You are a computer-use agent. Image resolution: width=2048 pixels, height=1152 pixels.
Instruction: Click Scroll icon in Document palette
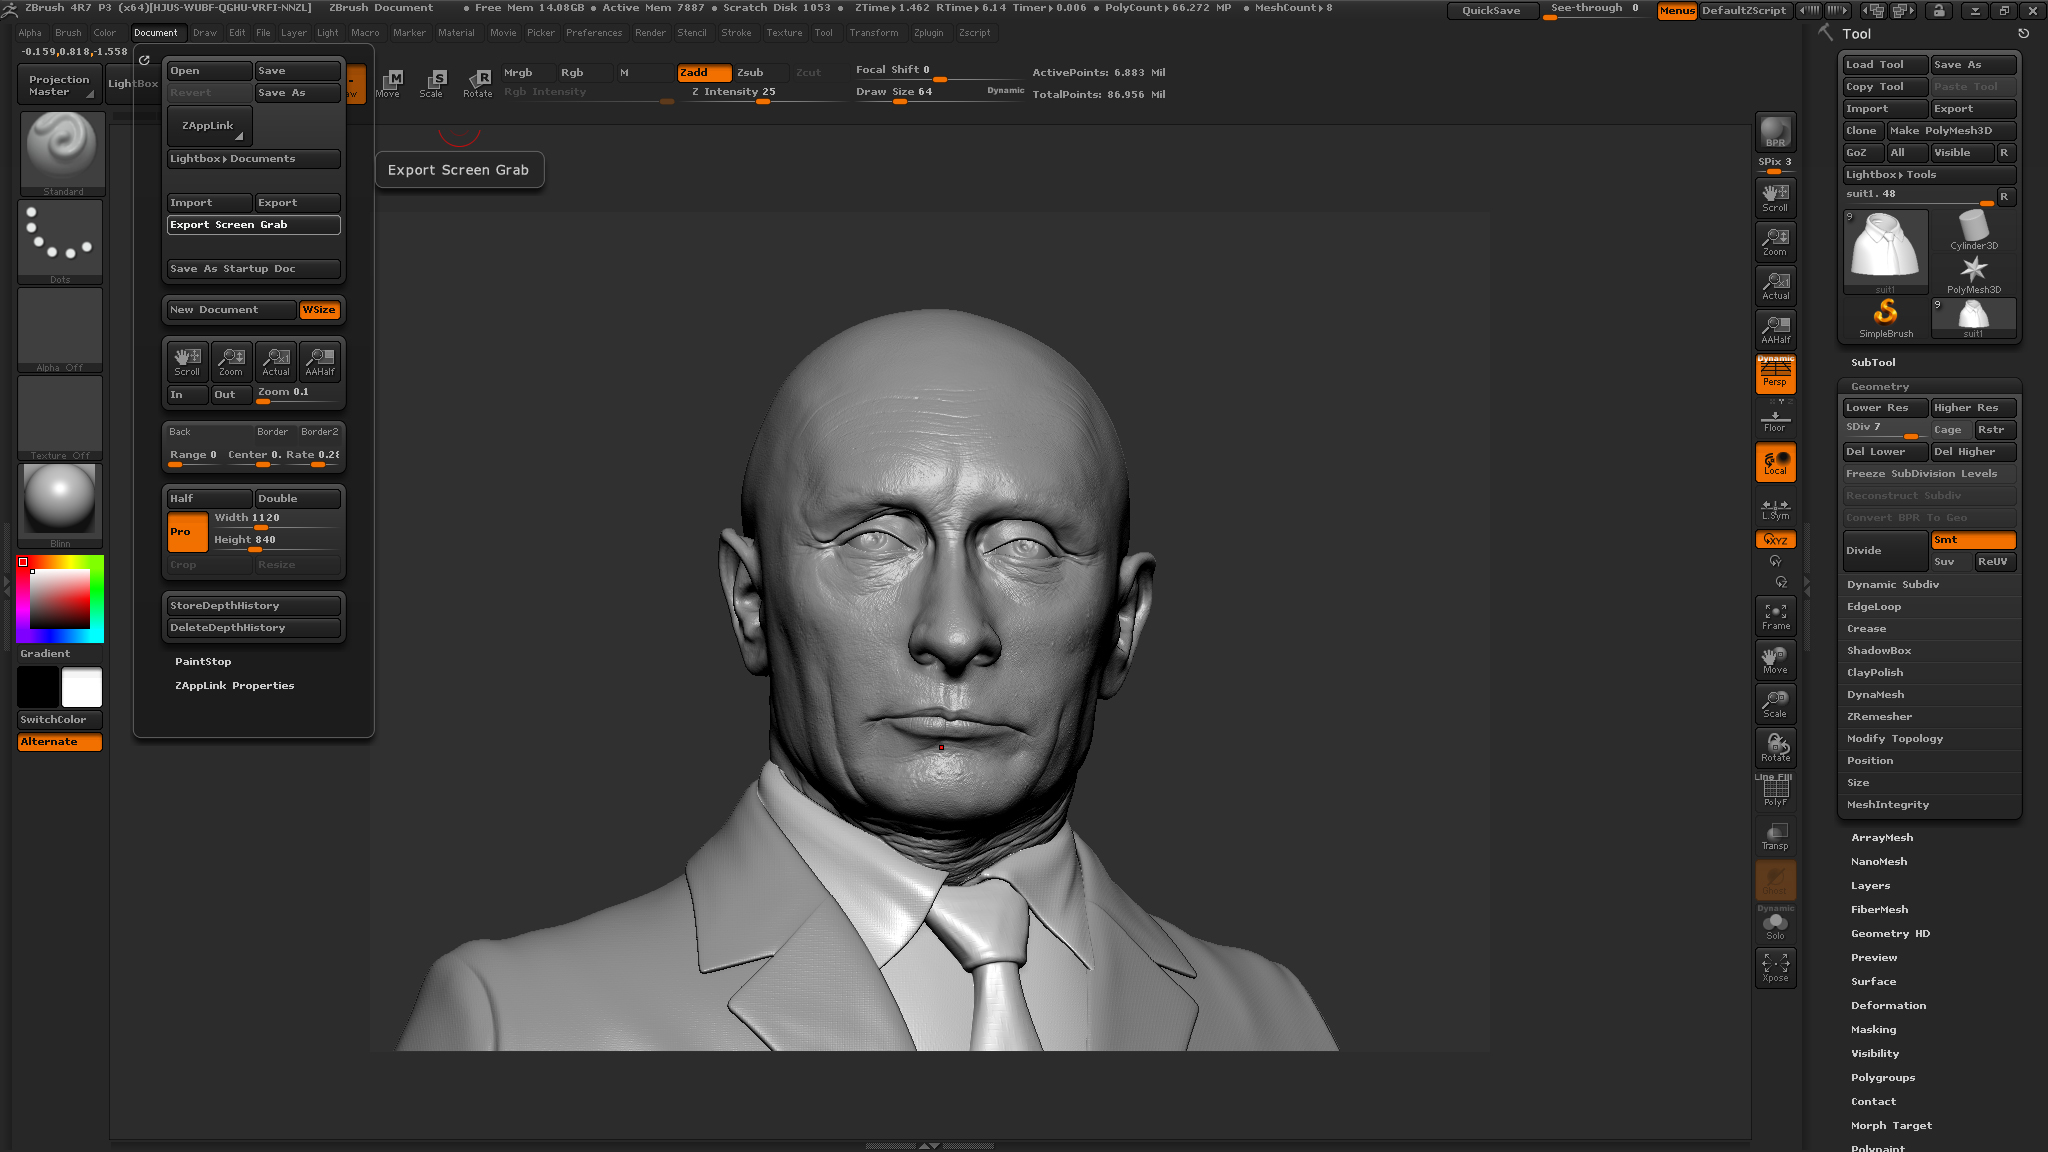pos(187,362)
